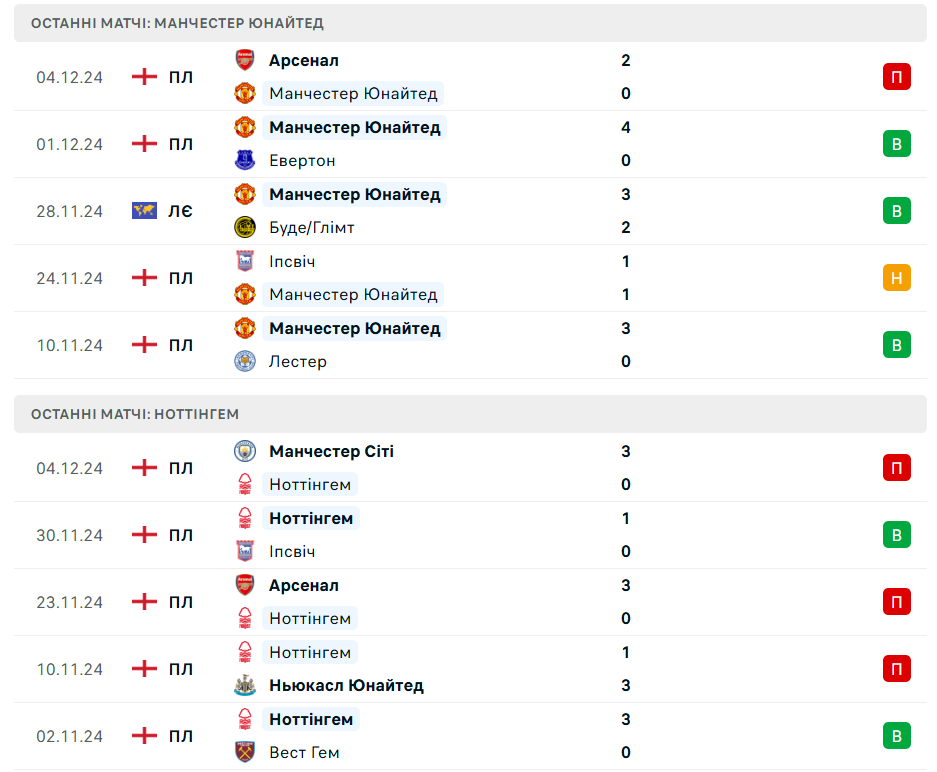
Task: Open the Буде/Глімт team name link
Action: point(311,227)
